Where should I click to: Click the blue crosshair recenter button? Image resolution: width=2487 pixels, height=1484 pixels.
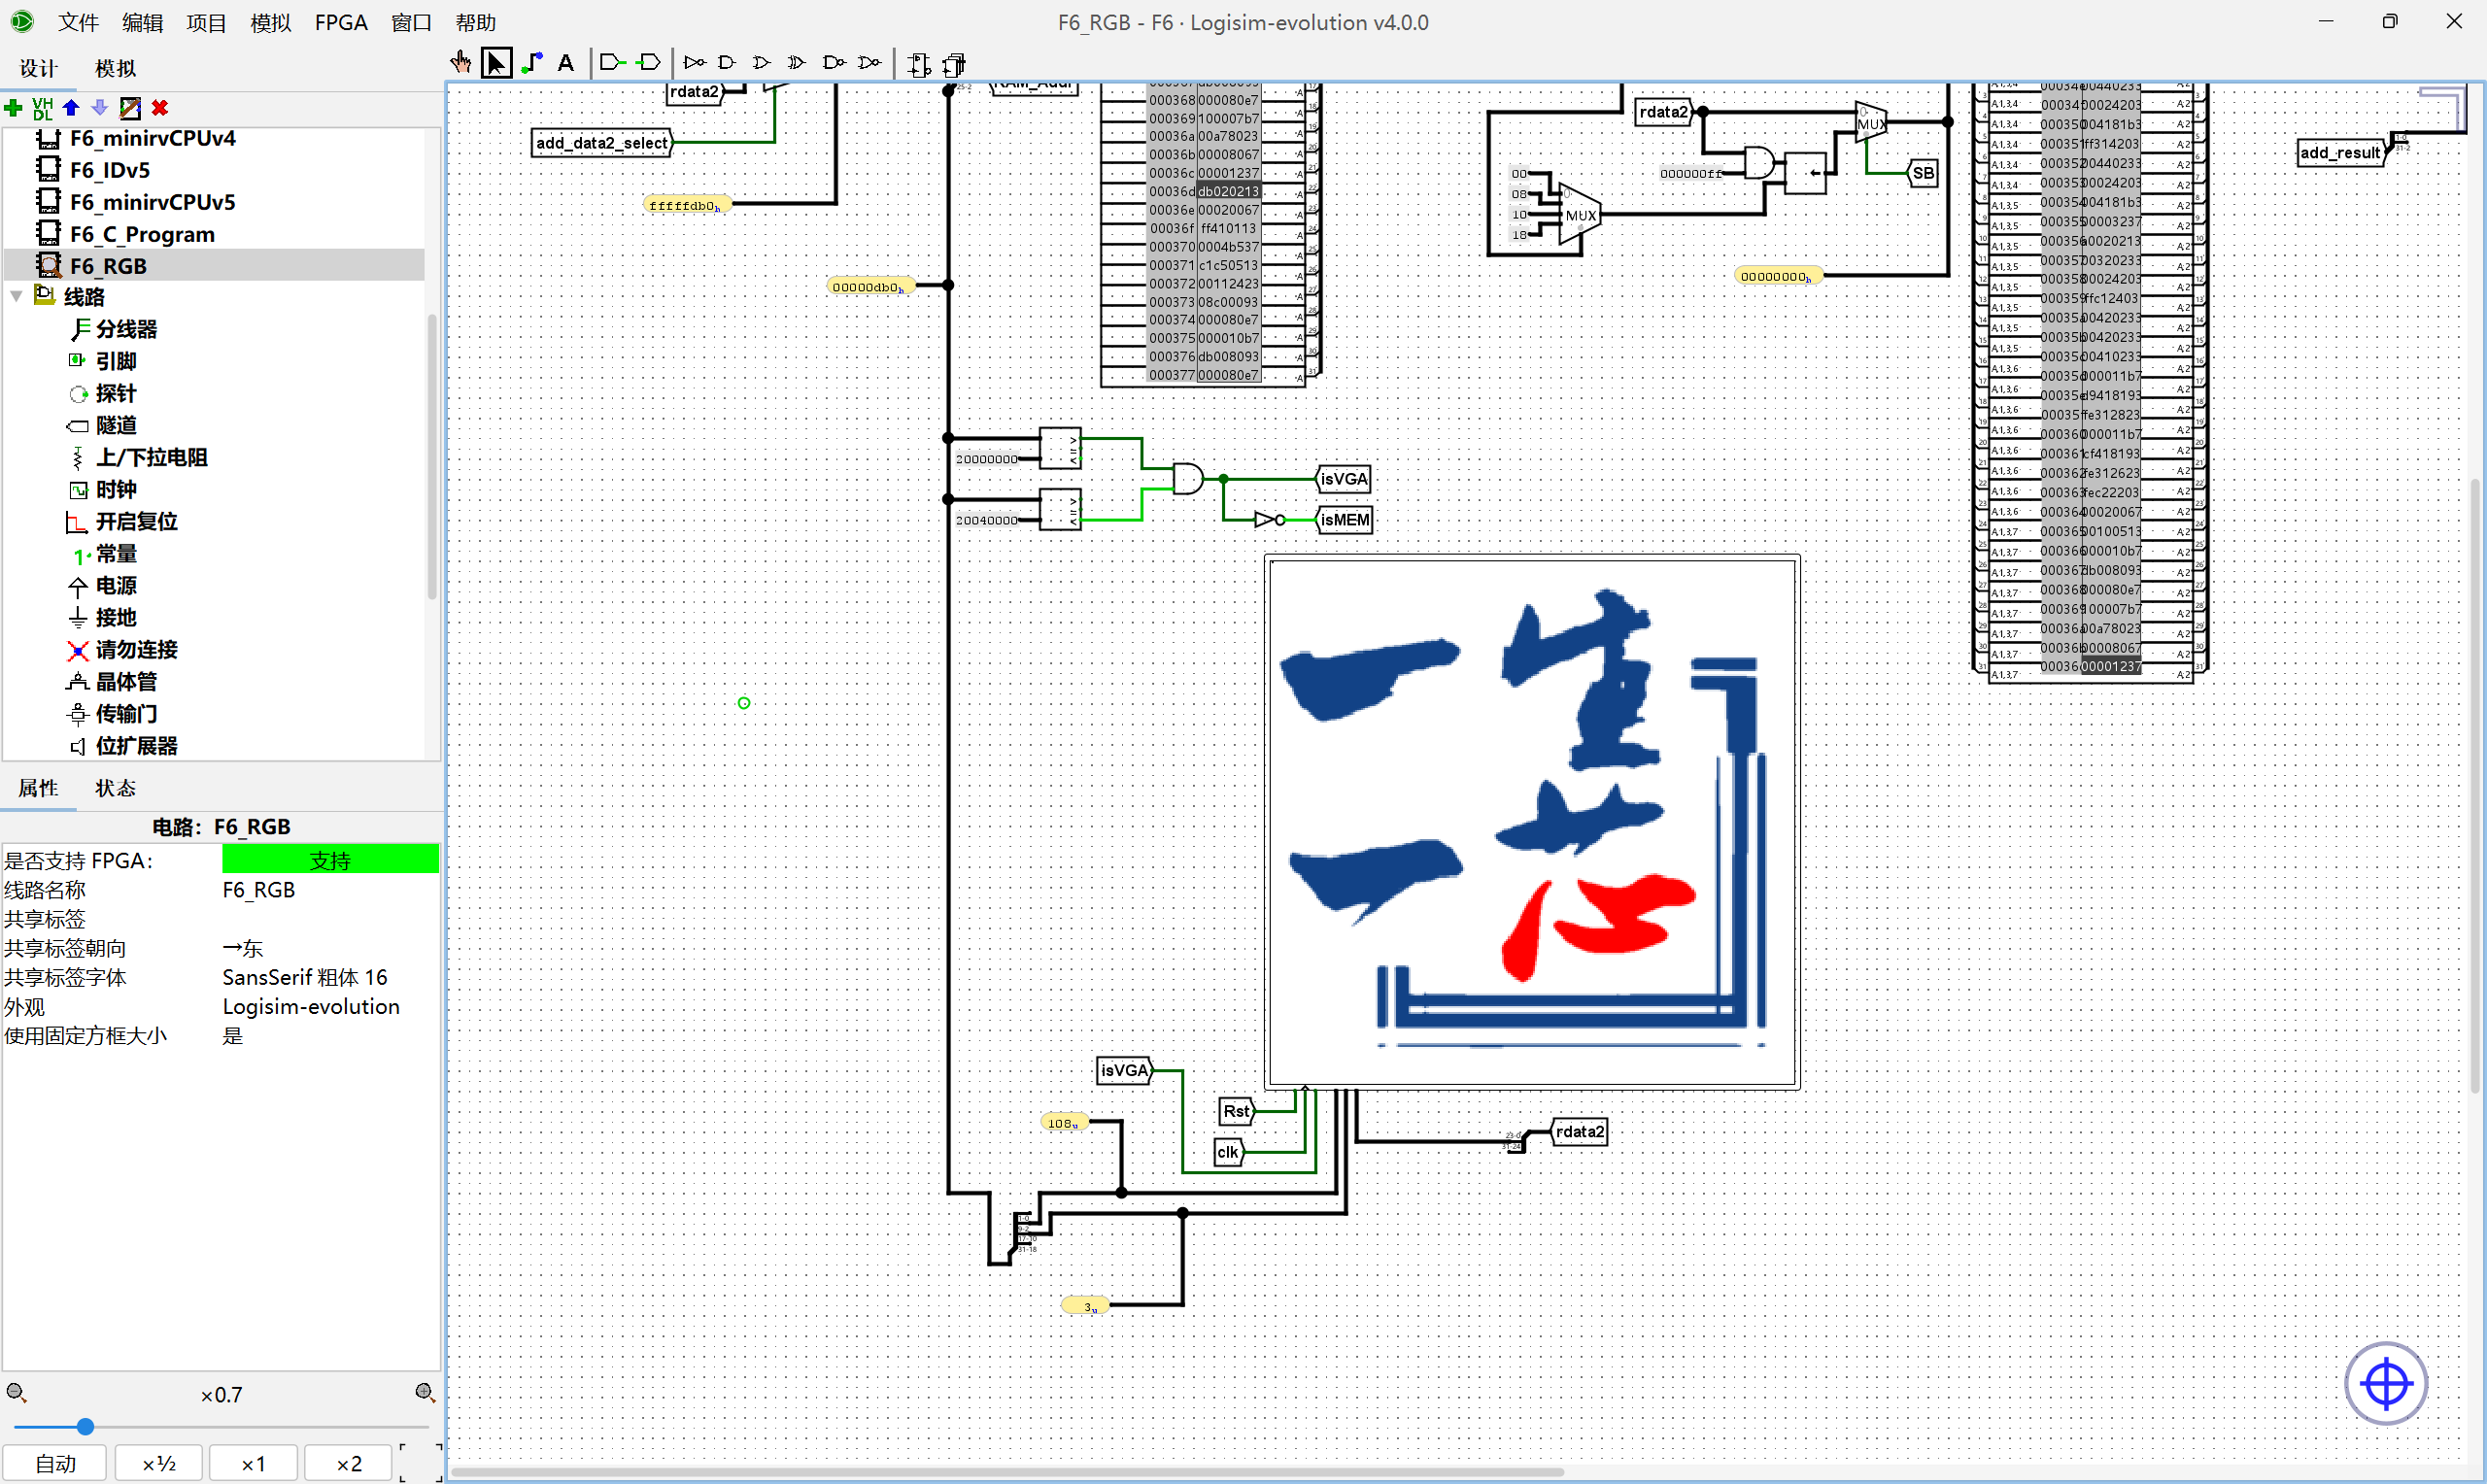(x=2385, y=1384)
